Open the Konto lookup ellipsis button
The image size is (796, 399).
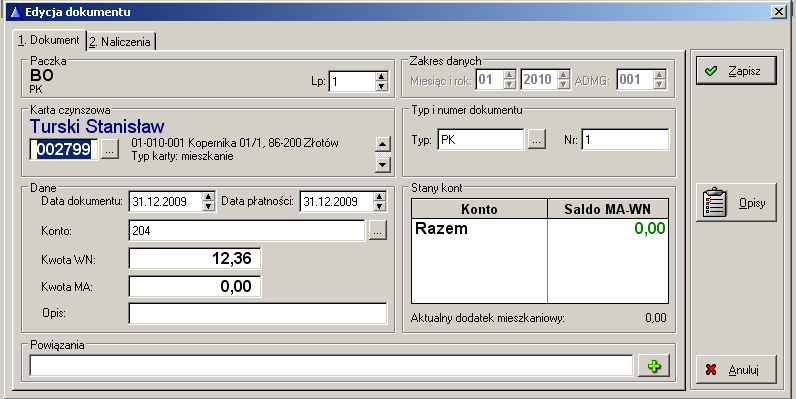pyautogui.click(x=377, y=231)
